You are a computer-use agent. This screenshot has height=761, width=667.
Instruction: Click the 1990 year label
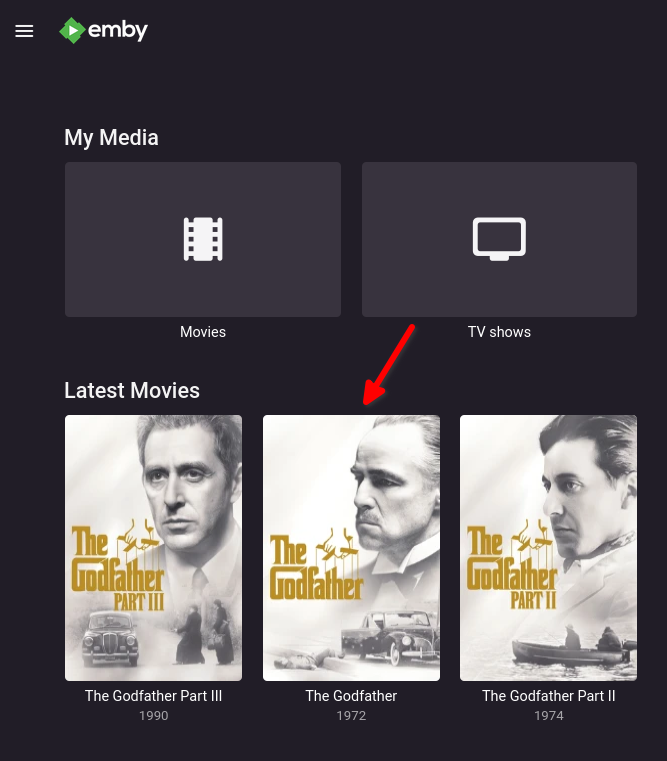153,716
